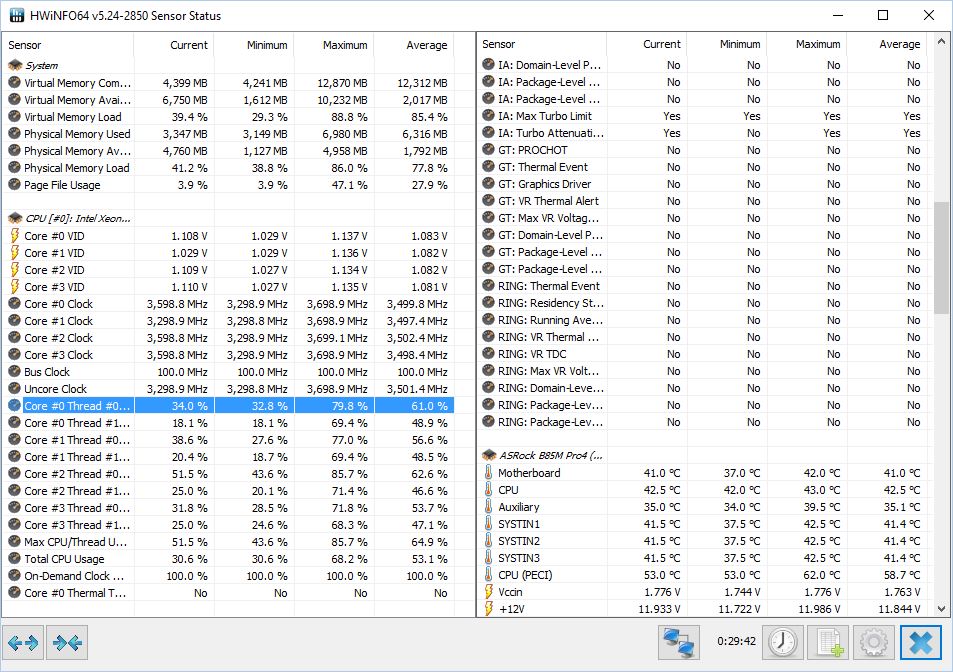The width and height of the screenshot is (953, 672).
Task: Select the Core #3 Thread #1 row
Action: (228, 525)
